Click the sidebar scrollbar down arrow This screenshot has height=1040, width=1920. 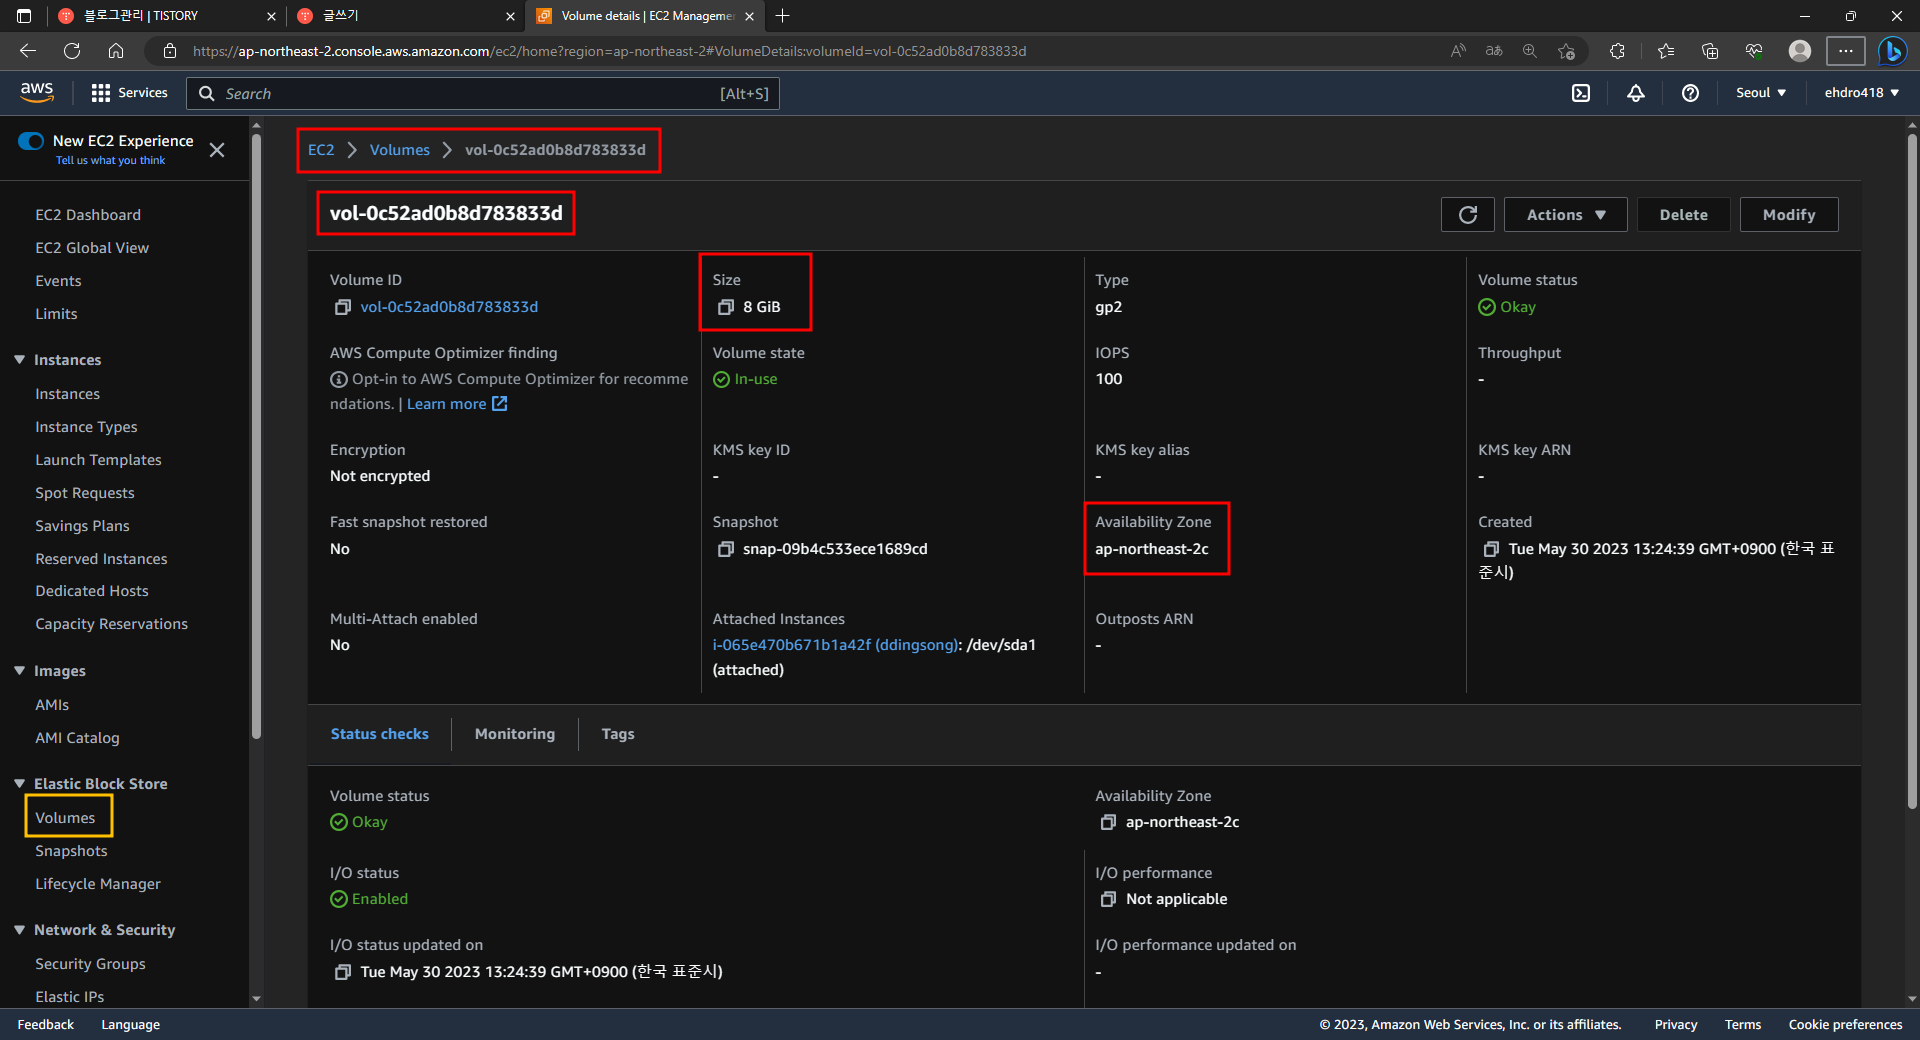pyautogui.click(x=256, y=998)
